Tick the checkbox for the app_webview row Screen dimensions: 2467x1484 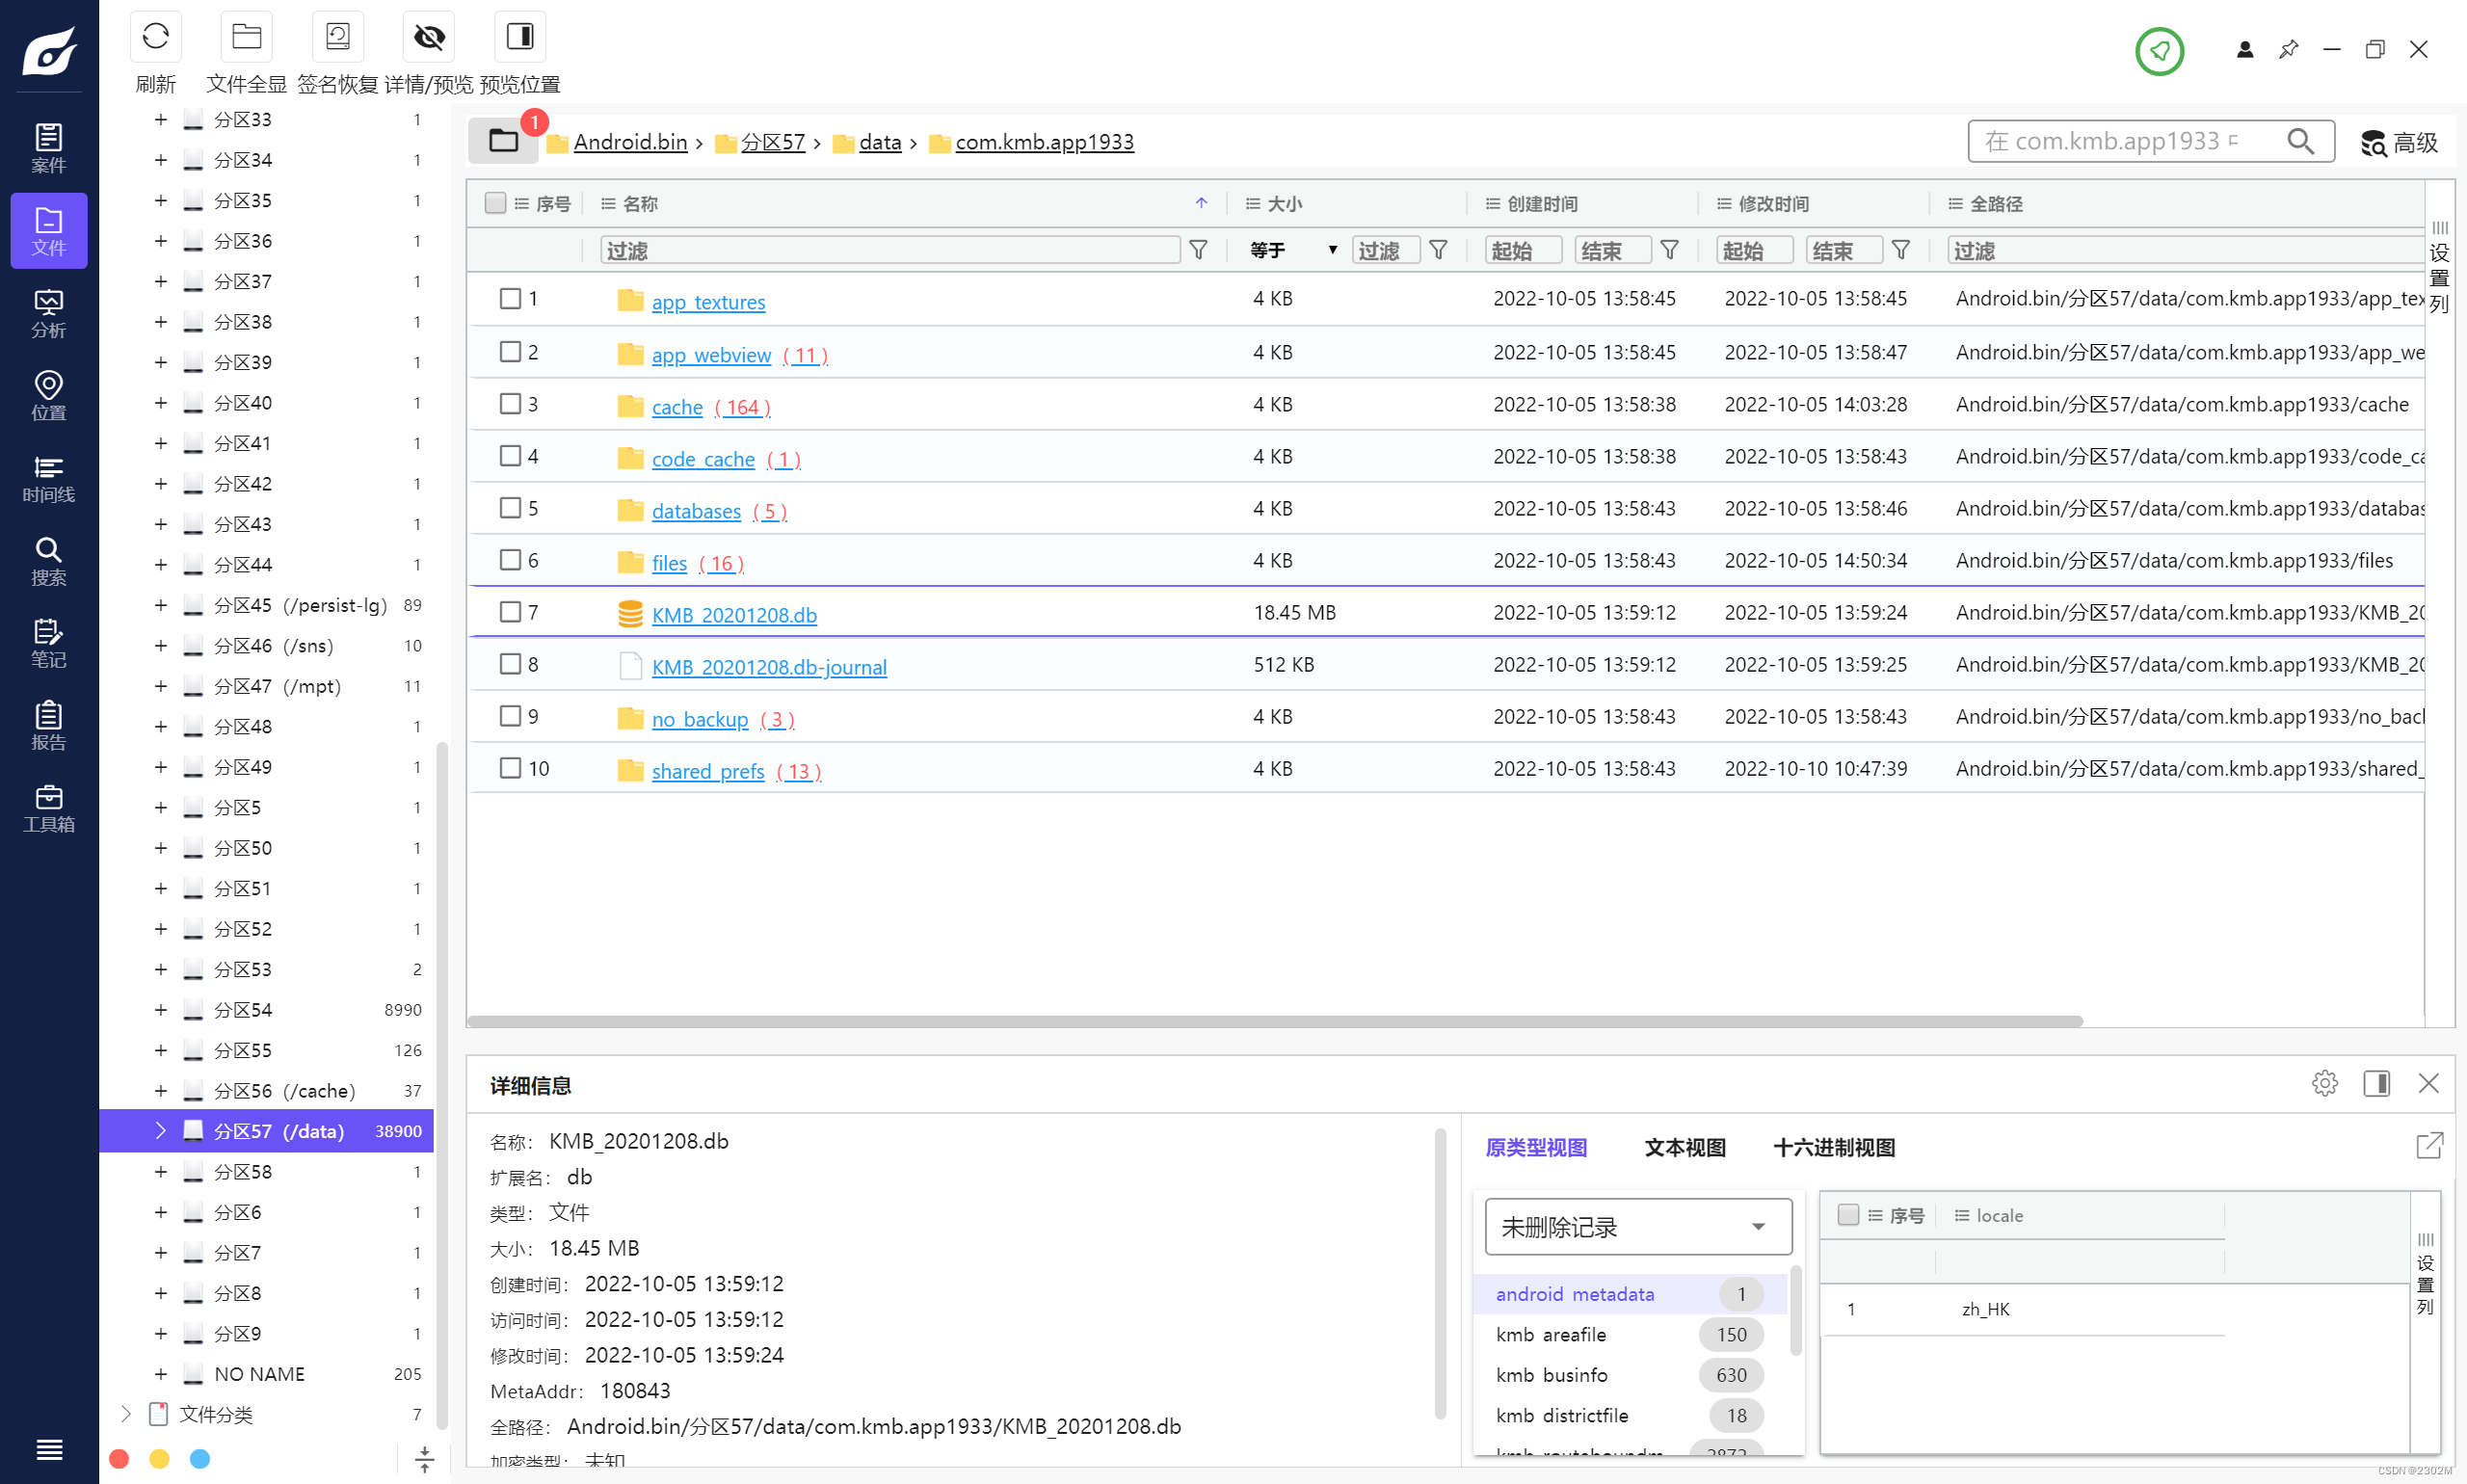(510, 352)
